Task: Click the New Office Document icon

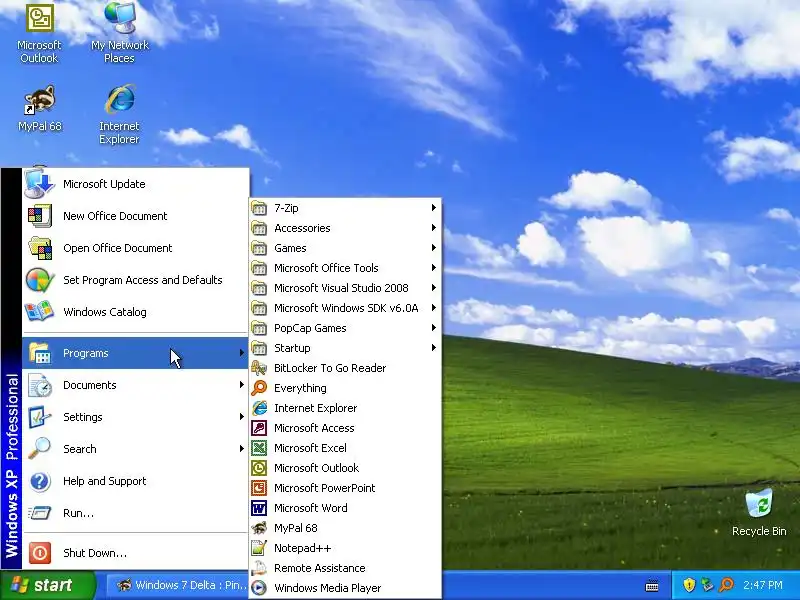Action: (x=39, y=216)
